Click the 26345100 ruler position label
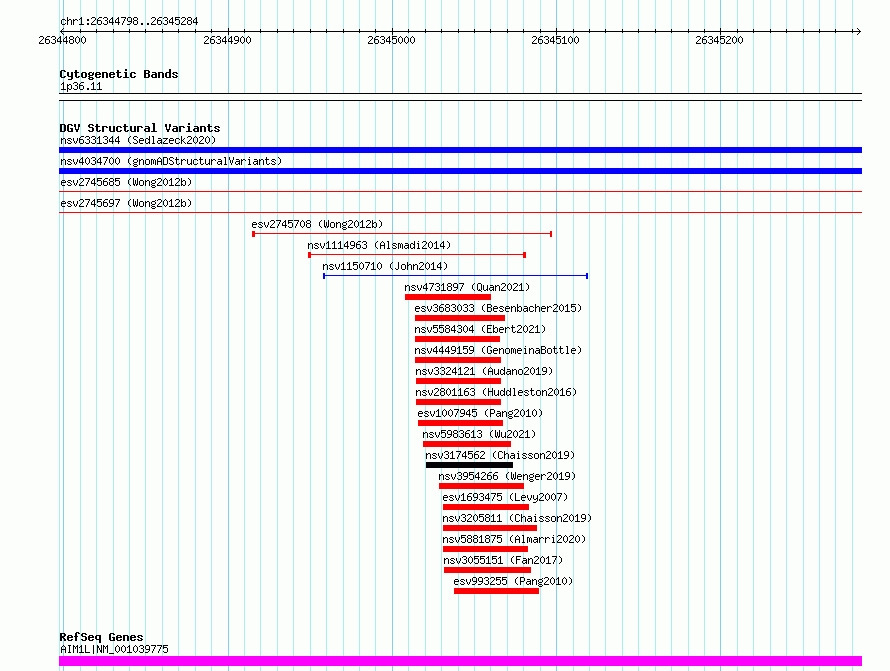This screenshot has height=671, width=890. [x=555, y=40]
